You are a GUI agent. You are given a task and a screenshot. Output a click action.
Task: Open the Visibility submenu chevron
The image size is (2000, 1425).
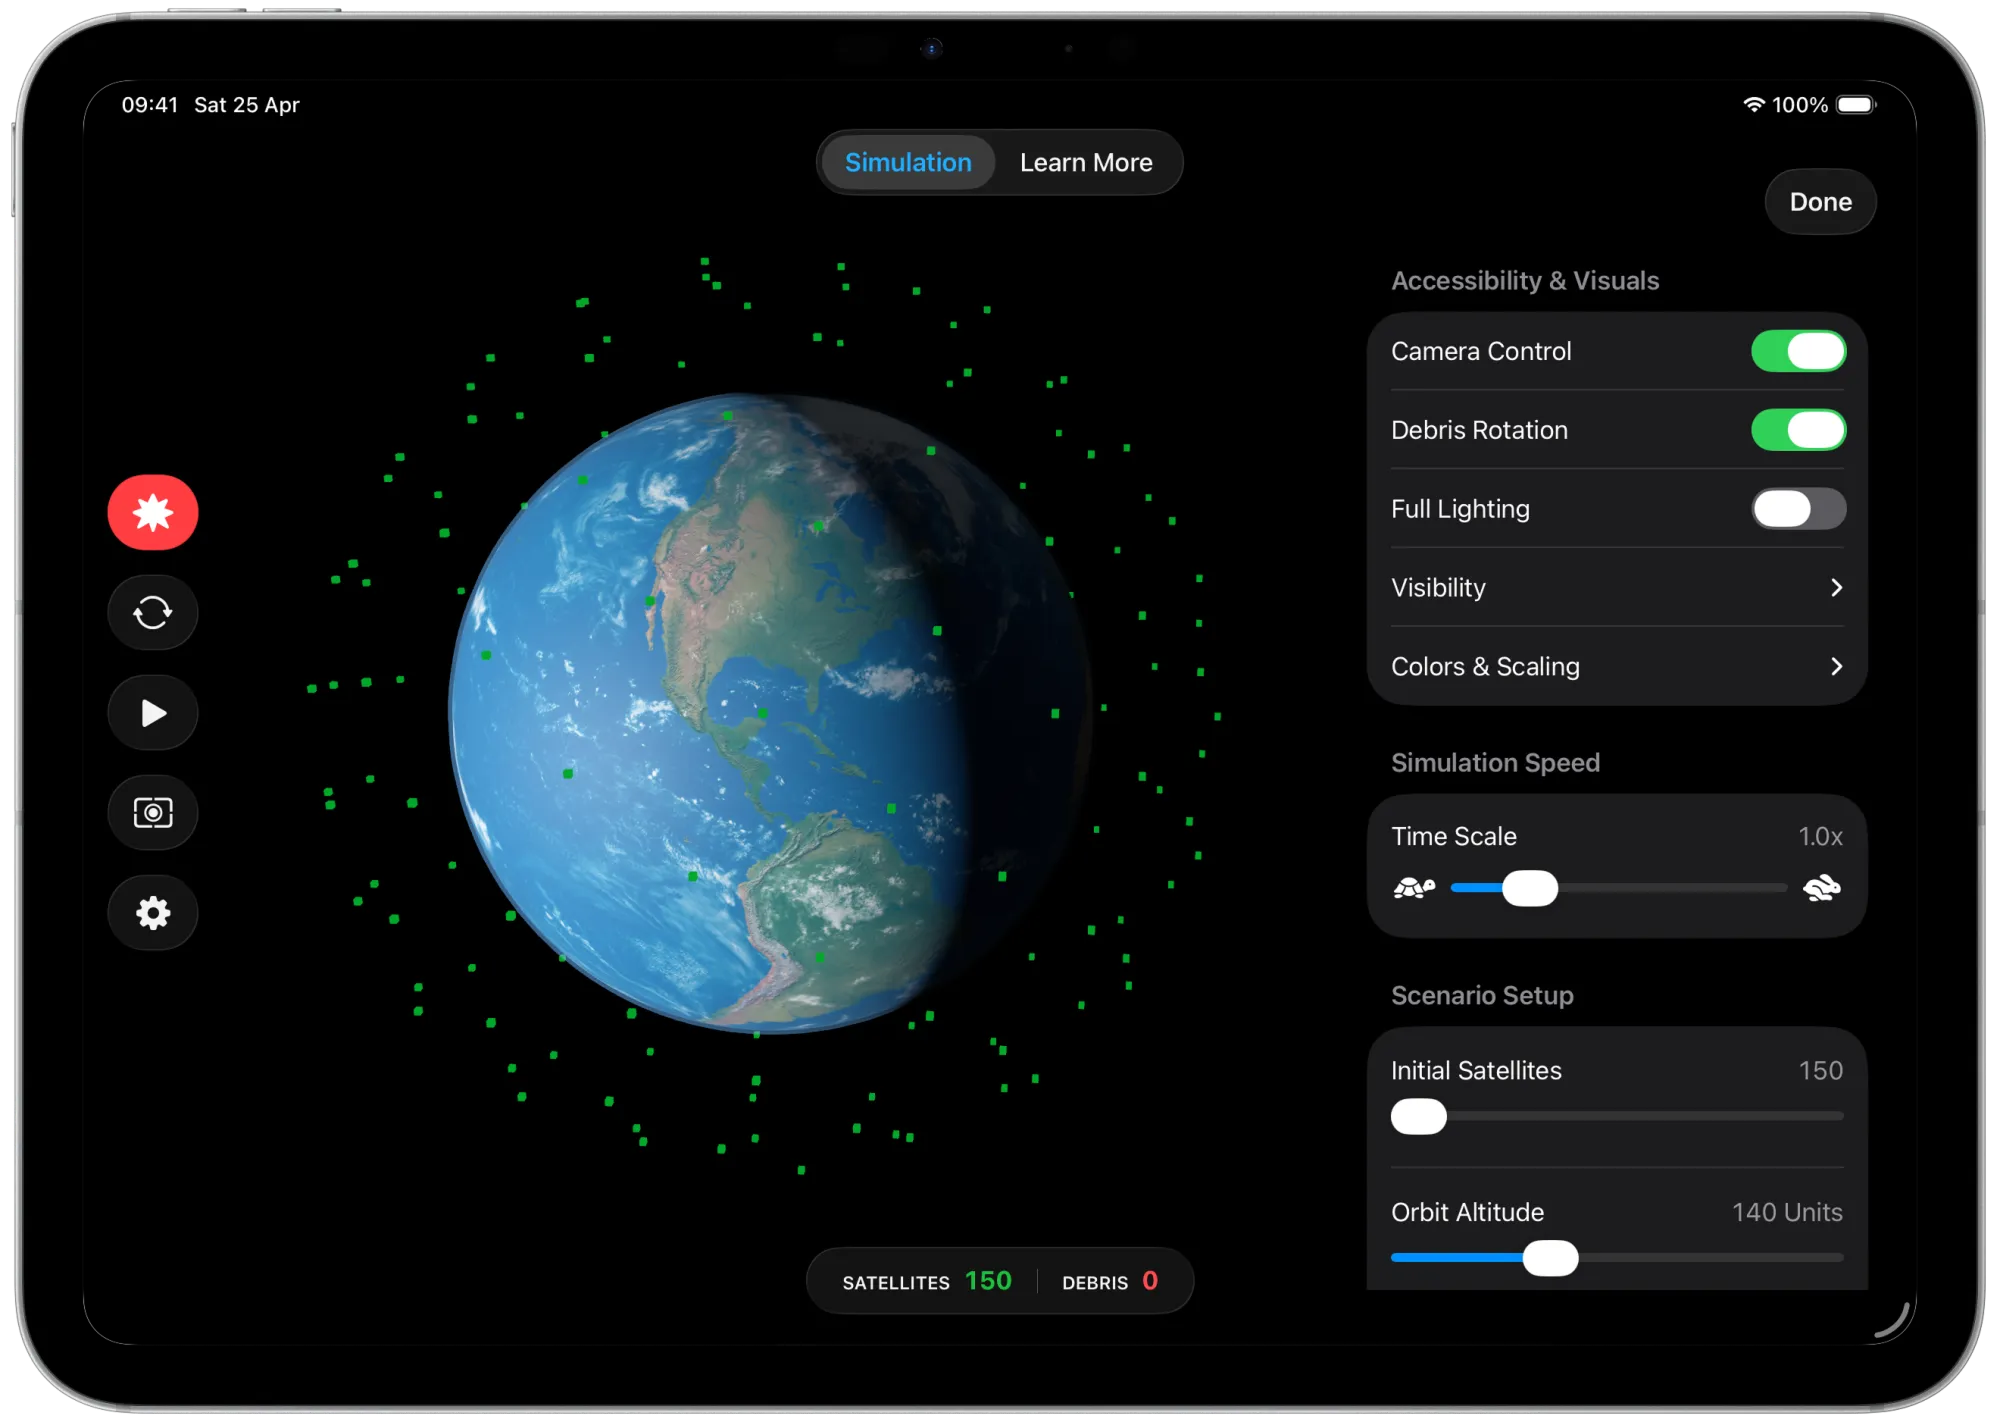click(x=1836, y=588)
